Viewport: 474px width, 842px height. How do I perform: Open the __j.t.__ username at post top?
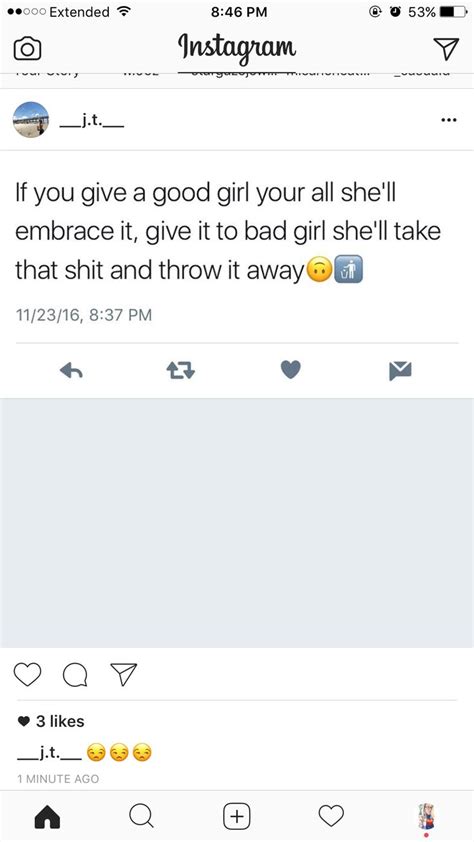[92, 123]
